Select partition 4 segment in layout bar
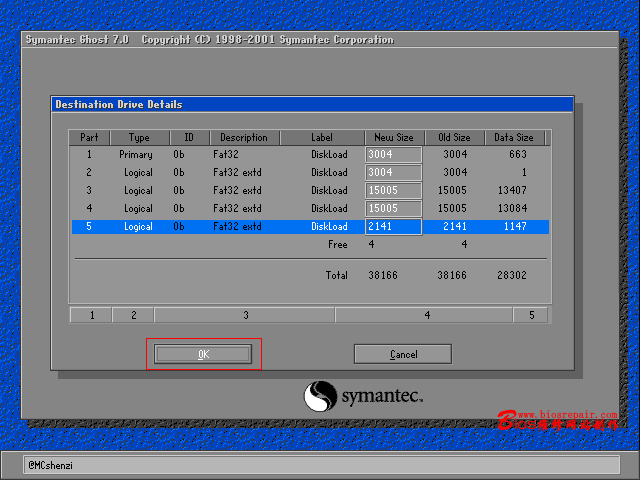This screenshot has height=480, width=640. pyautogui.click(x=424, y=315)
